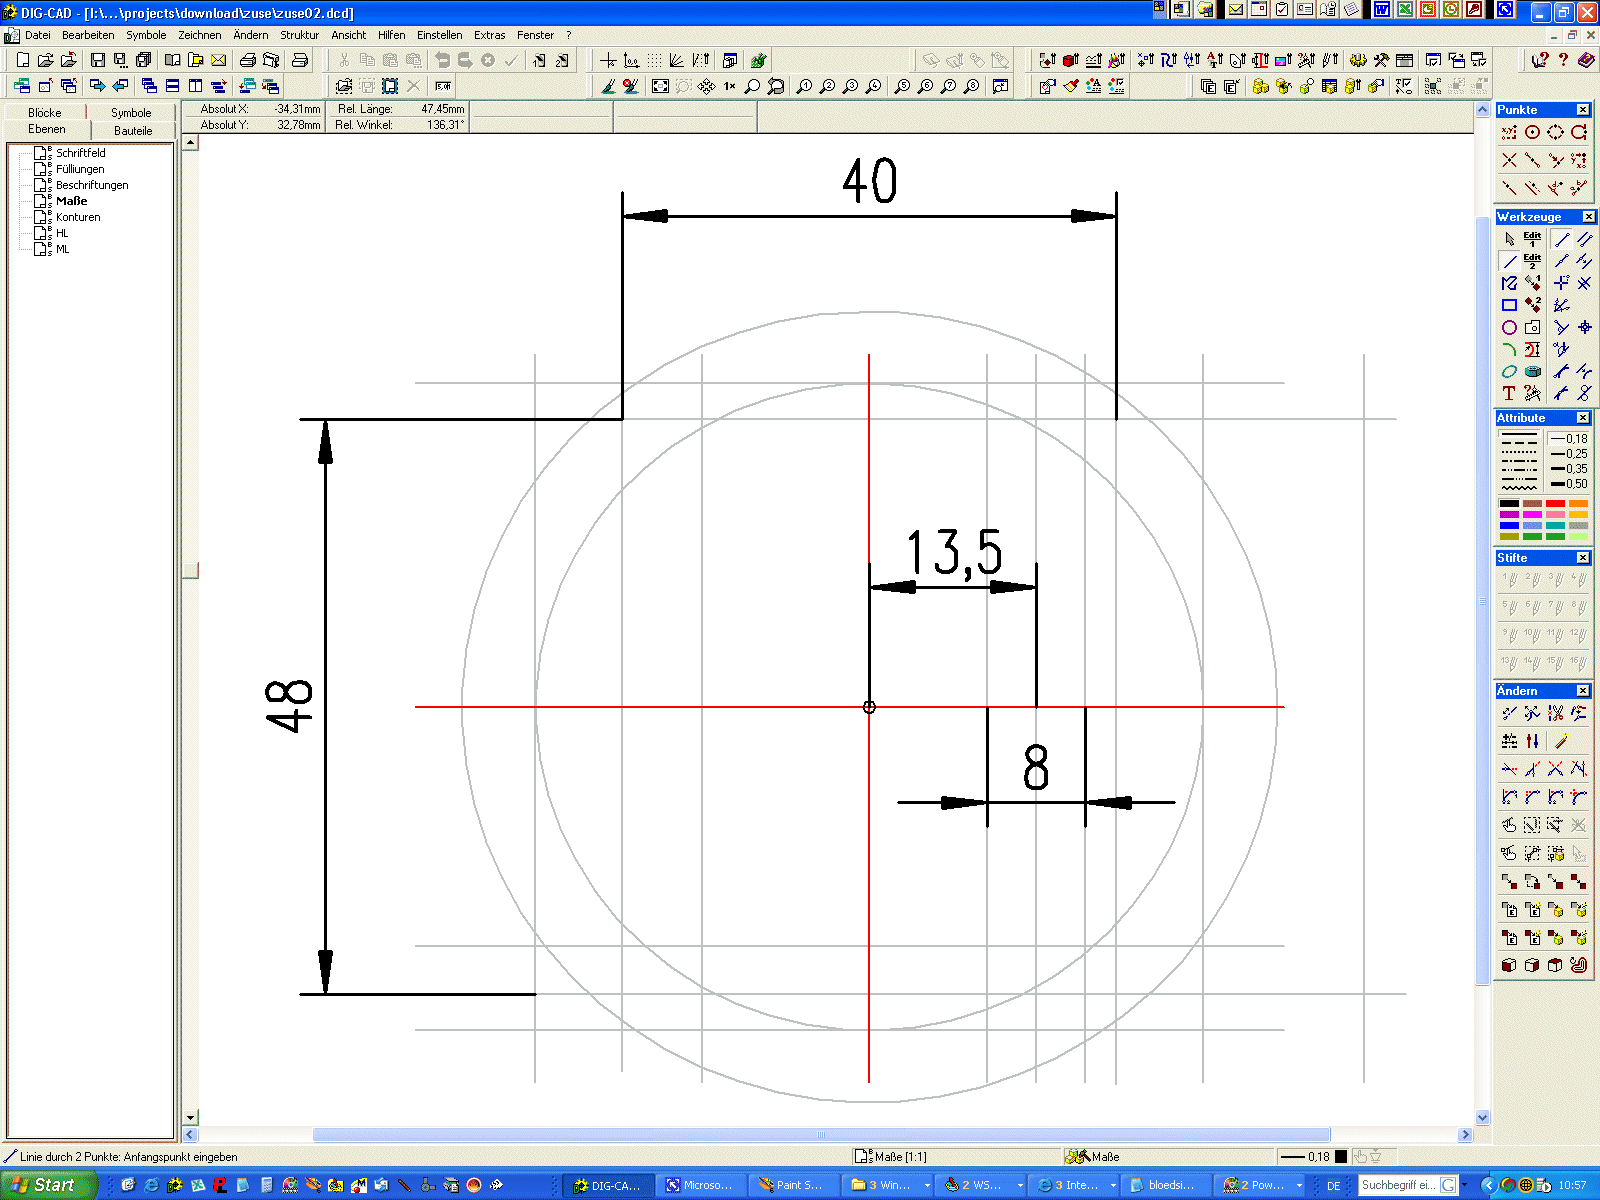Click the envelope e-mail icon
Image resolution: width=1600 pixels, height=1200 pixels.
(218, 61)
